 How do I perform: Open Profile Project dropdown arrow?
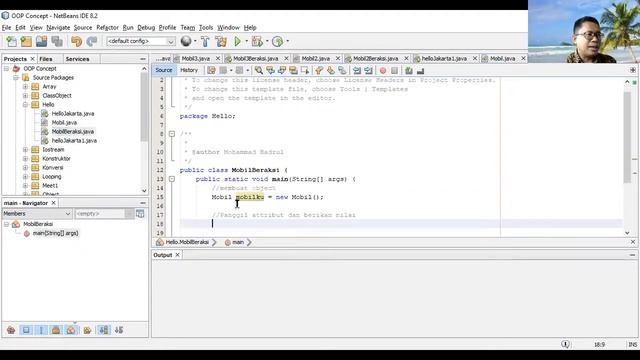pyautogui.click(x=287, y=41)
